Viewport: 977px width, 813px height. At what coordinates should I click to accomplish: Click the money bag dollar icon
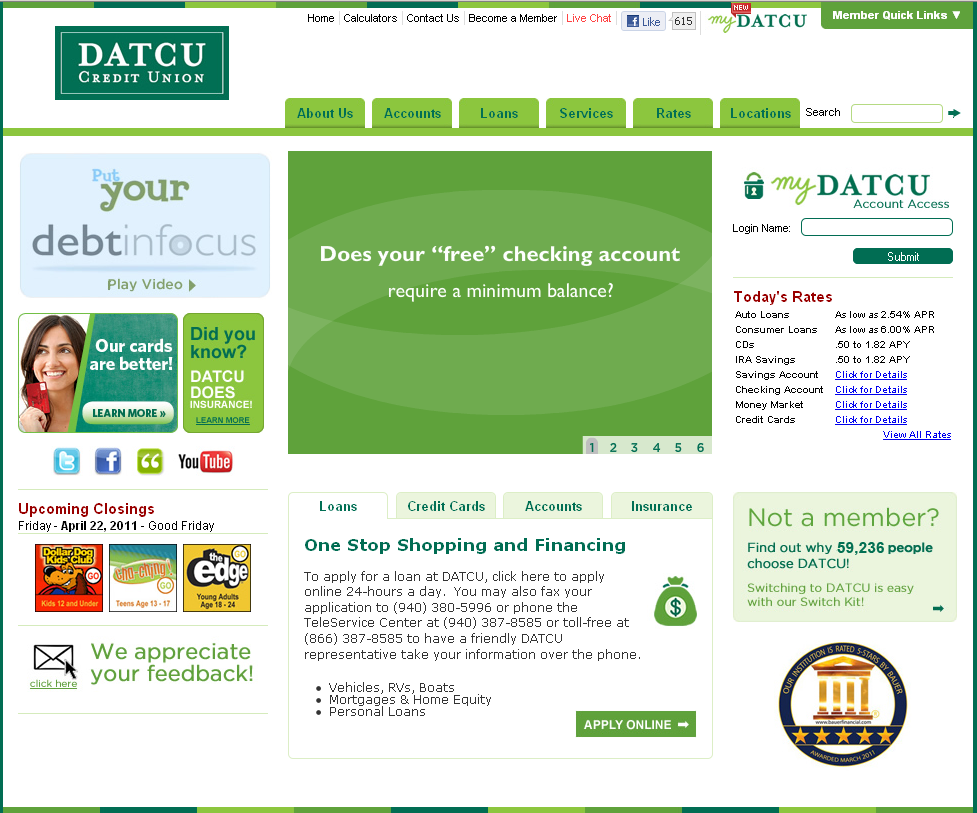(675, 601)
